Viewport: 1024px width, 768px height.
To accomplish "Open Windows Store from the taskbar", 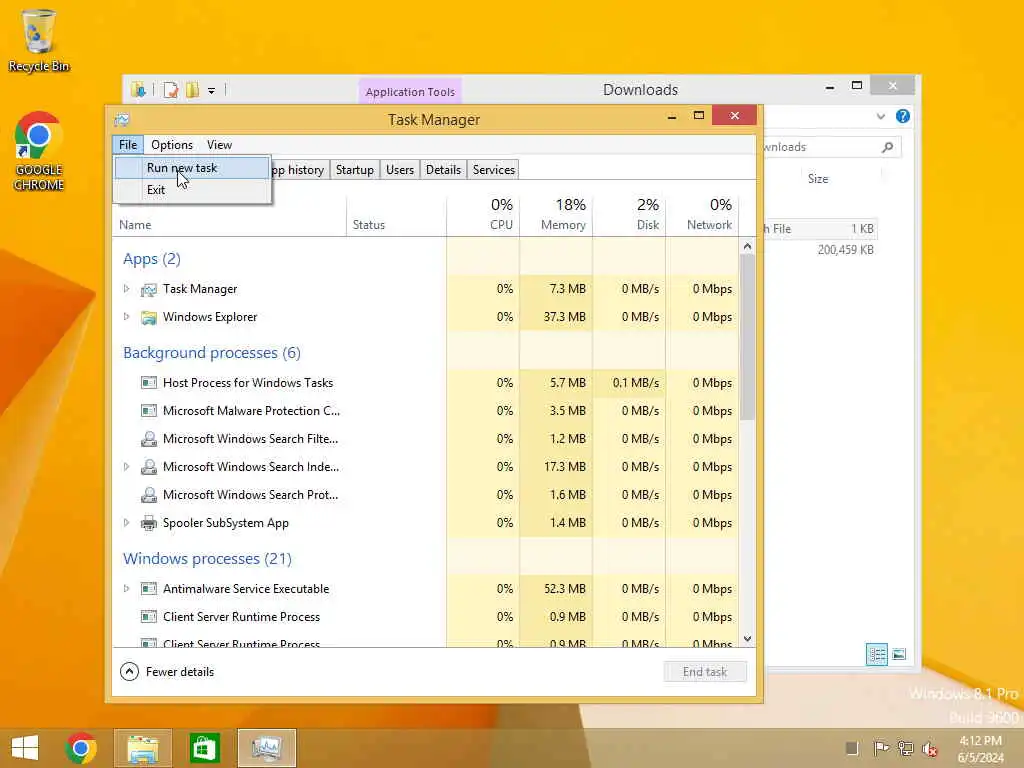I will tap(204, 748).
